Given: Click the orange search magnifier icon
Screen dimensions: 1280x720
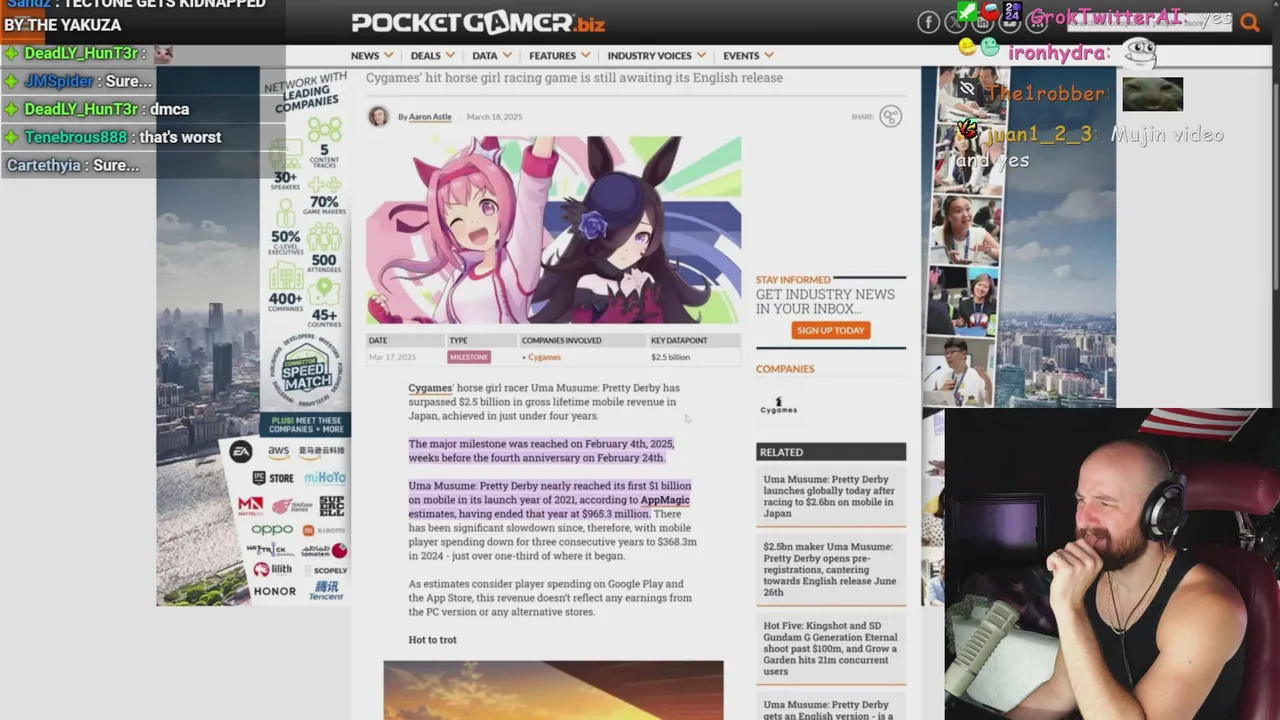Looking at the screenshot, I should tap(1249, 22).
